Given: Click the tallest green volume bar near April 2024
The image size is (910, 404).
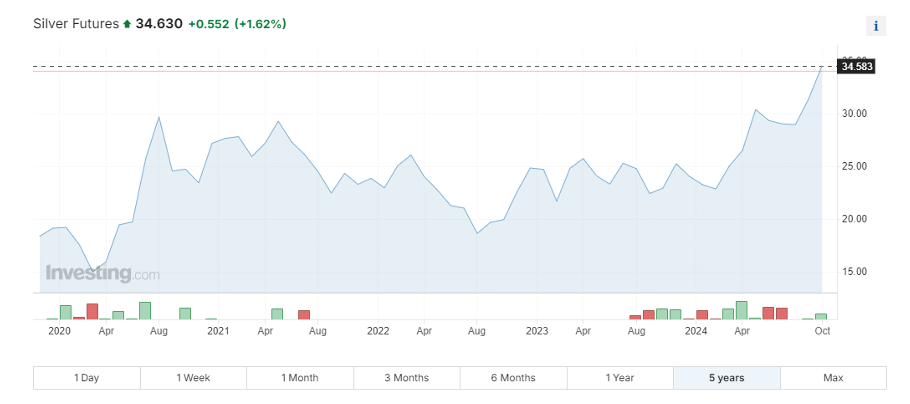Looking at the screenshot, I should click(742, 310).
